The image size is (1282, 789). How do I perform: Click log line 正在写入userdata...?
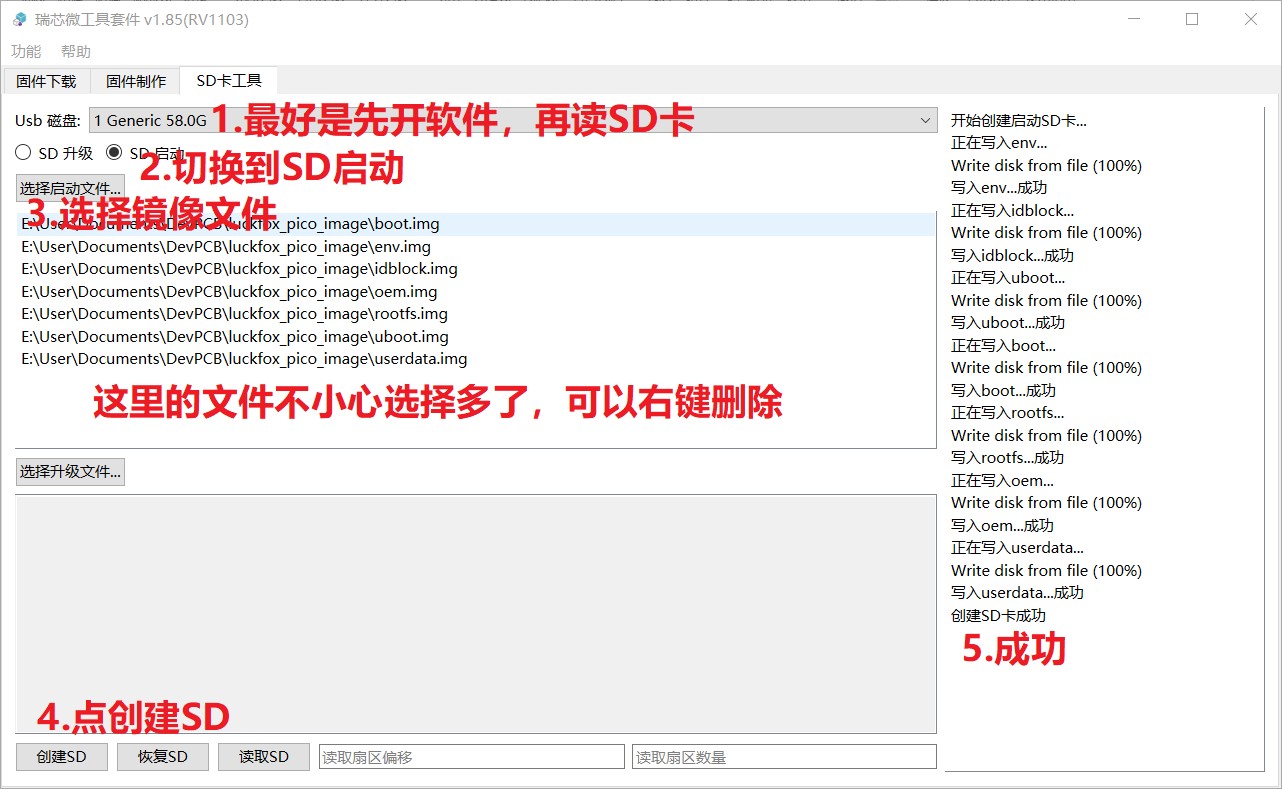pyautogui.click(x=1017, y=548)
